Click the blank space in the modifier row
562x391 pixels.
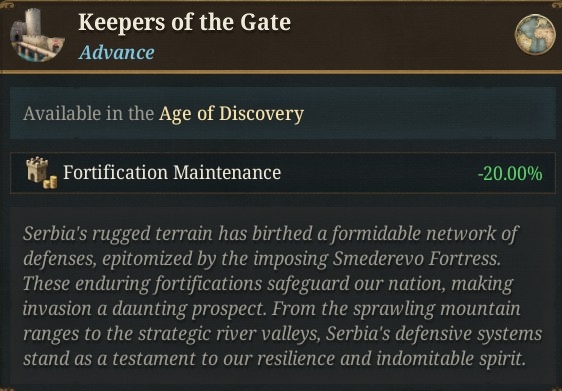click(379, 173)
